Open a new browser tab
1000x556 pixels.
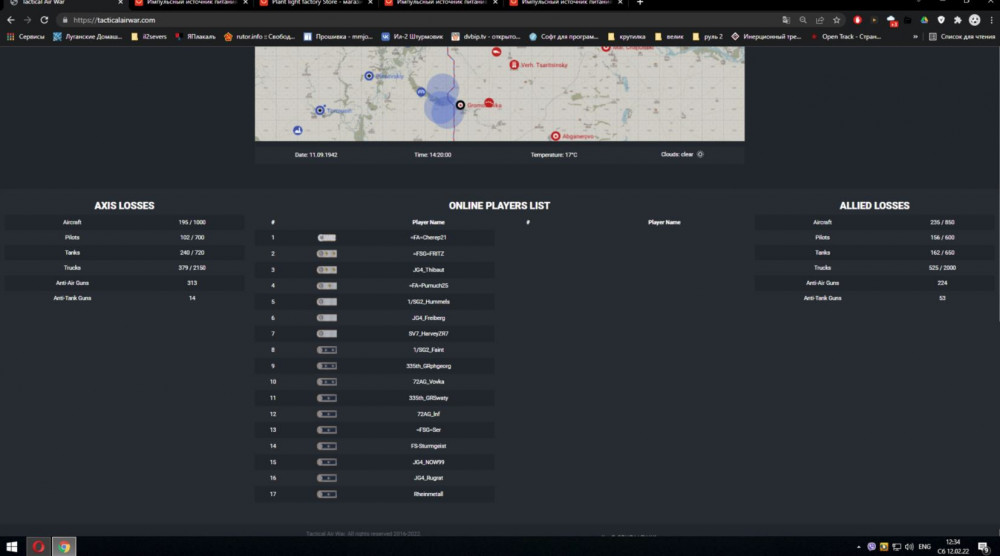tap(640, 3)
